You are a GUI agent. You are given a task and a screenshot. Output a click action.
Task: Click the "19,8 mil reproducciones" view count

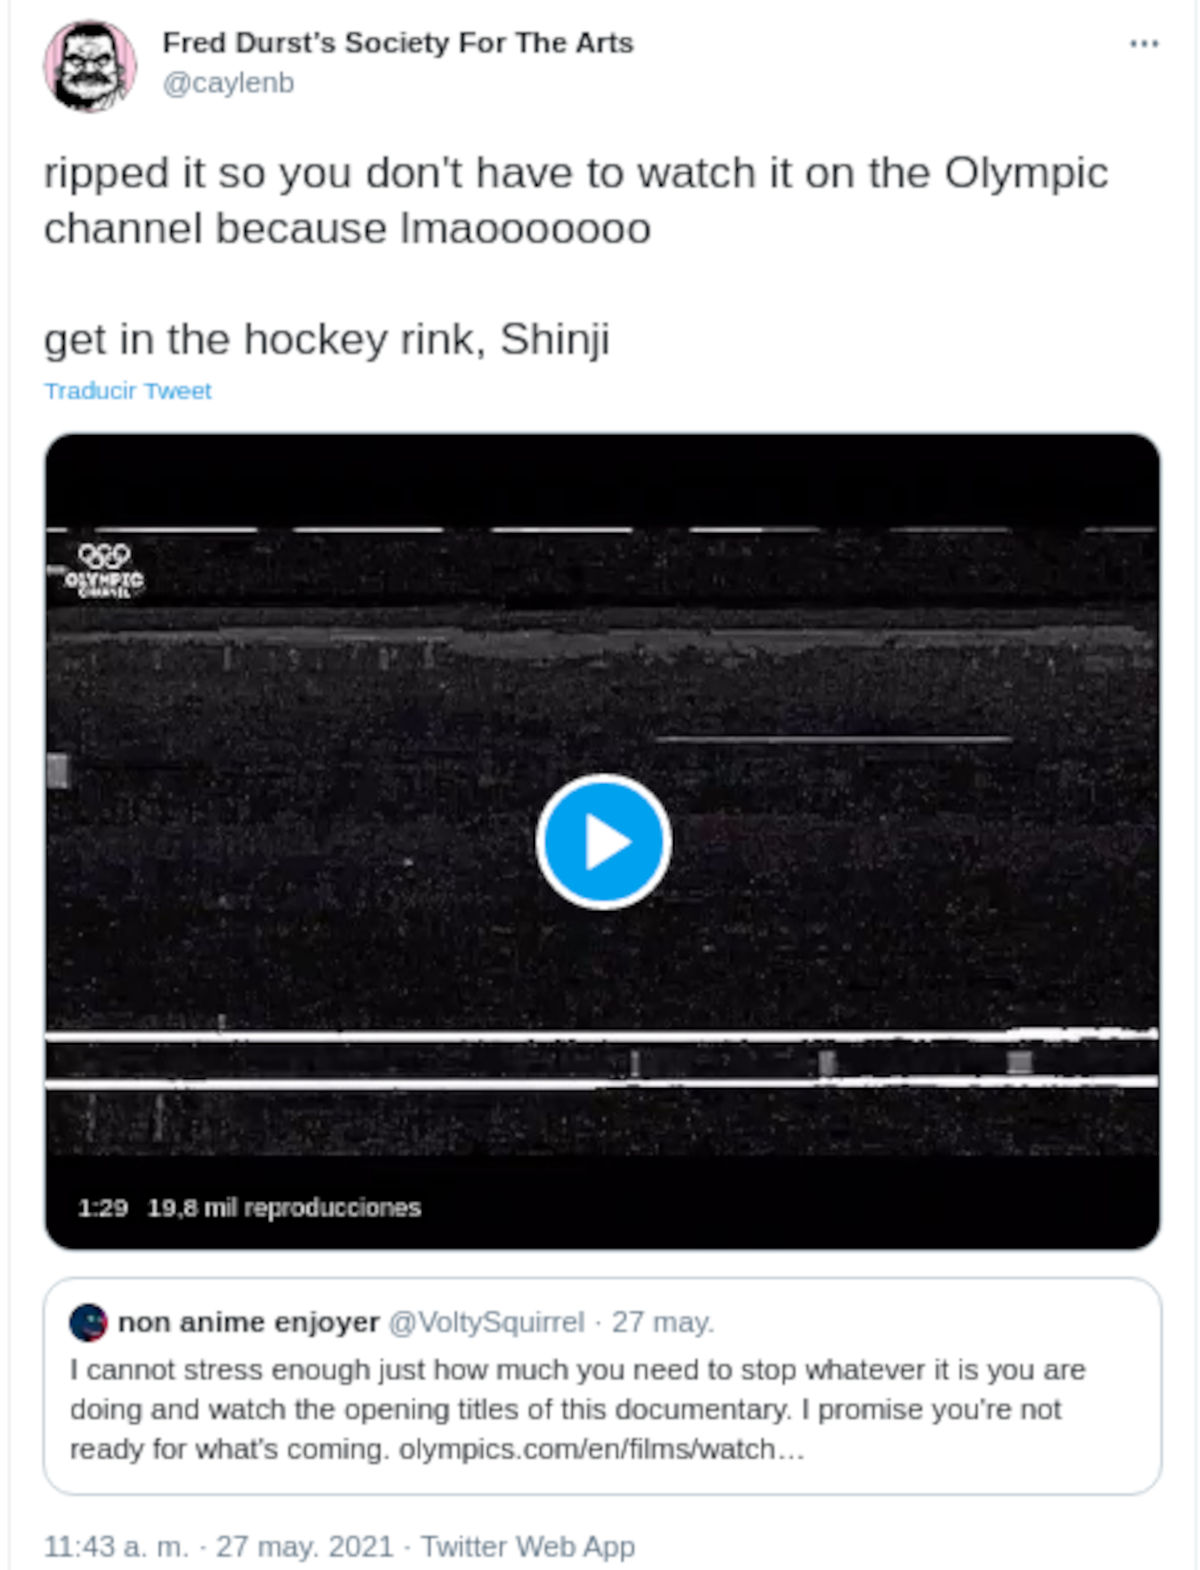pos(284,1208)
